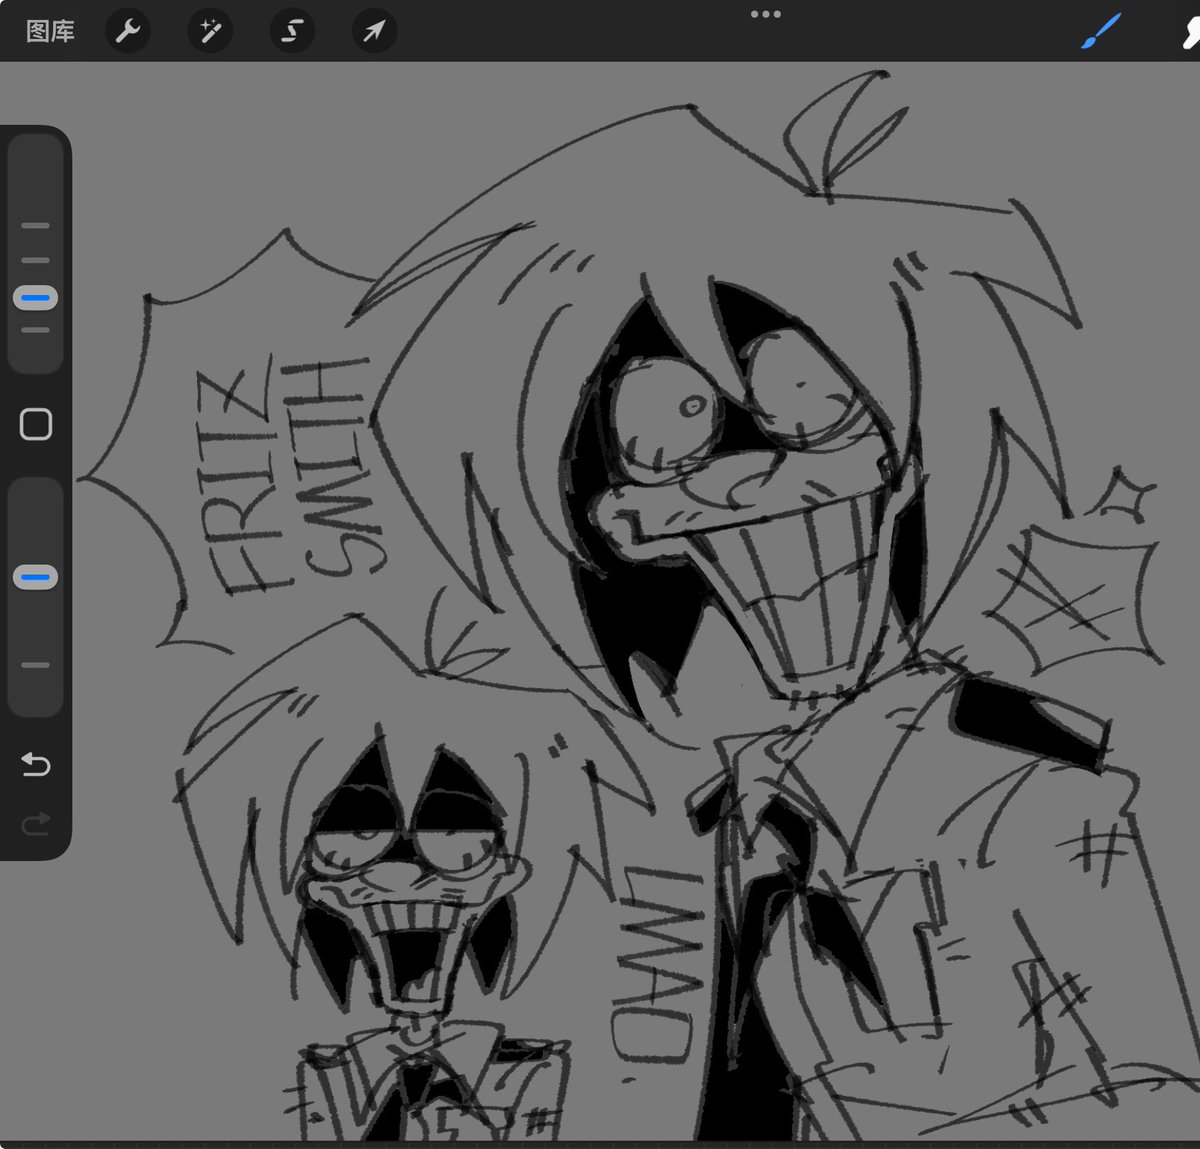Activate the Selection S-shaped tool
The height and width of the screenshot is (1149, 1200).
point(292,31)
